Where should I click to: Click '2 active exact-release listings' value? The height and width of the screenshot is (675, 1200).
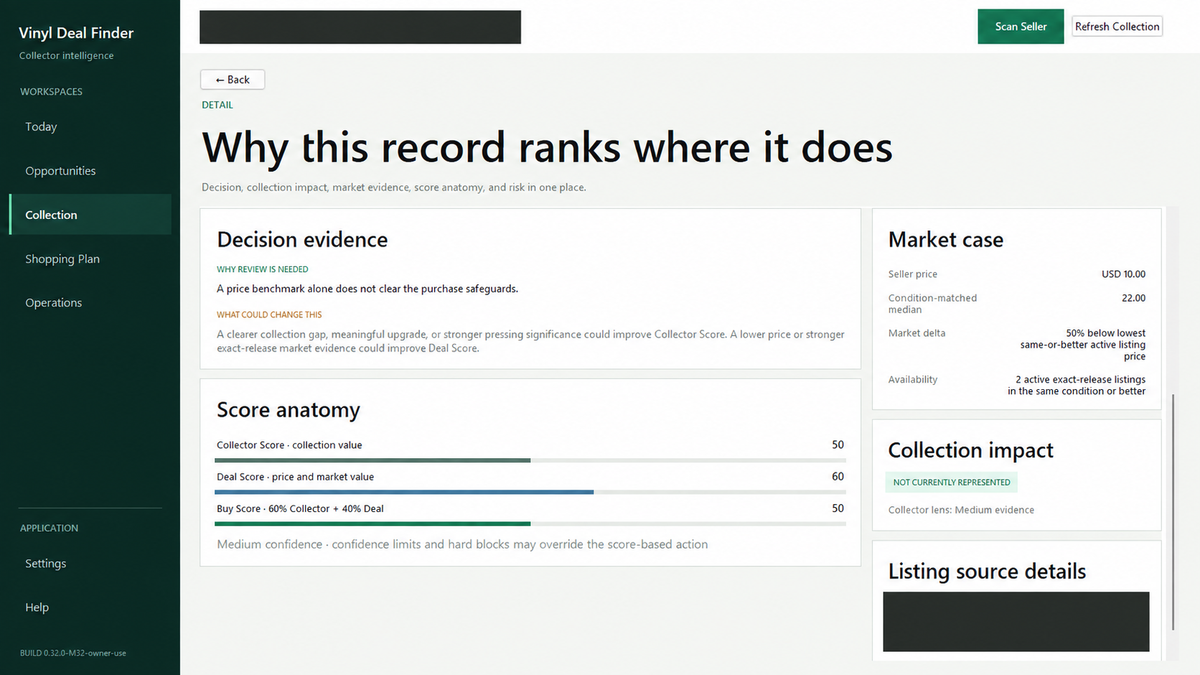[x=1076, y=385]
